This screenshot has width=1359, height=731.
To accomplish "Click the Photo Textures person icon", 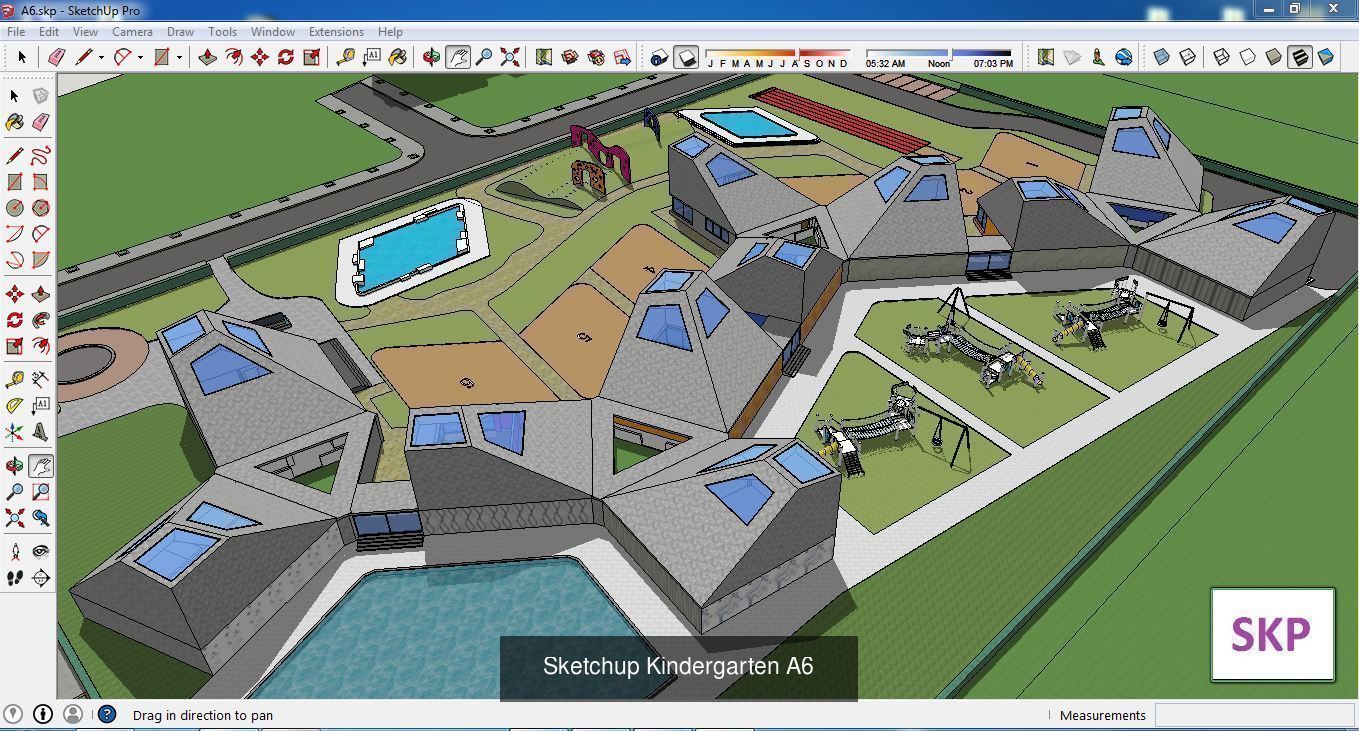I will click(1098, 57).
